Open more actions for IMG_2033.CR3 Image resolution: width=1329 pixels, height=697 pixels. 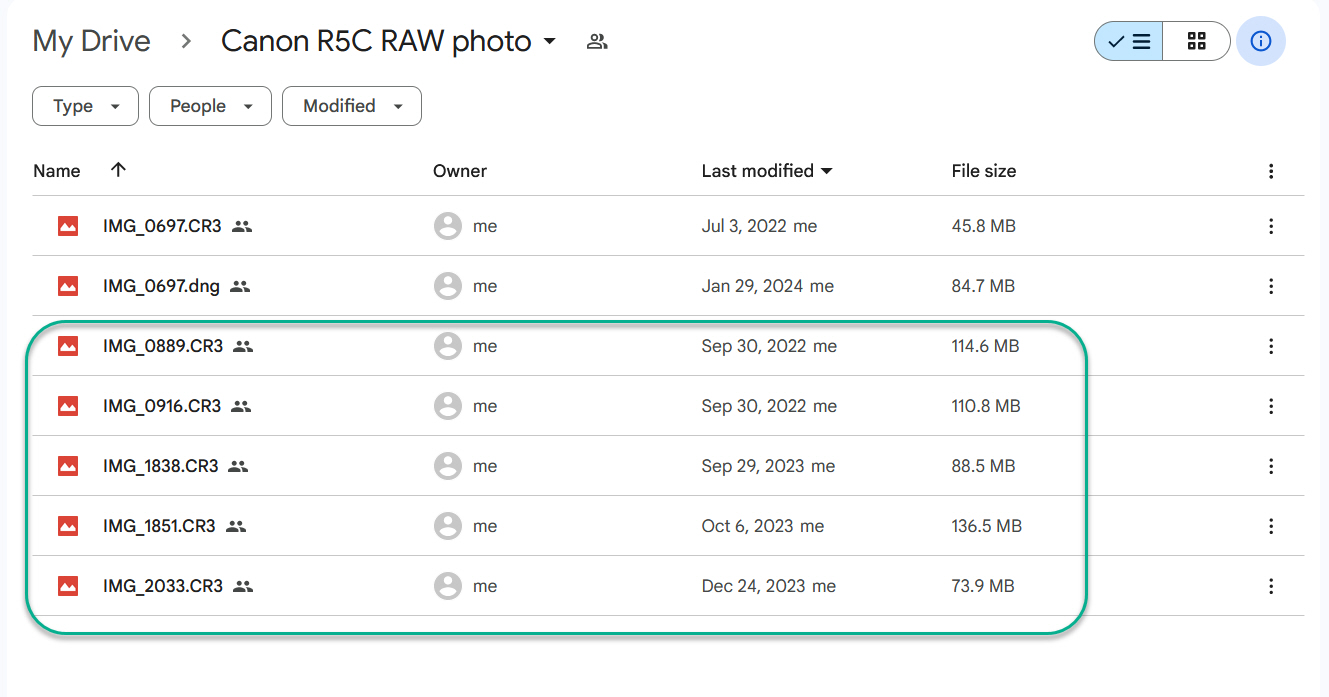1271,586
